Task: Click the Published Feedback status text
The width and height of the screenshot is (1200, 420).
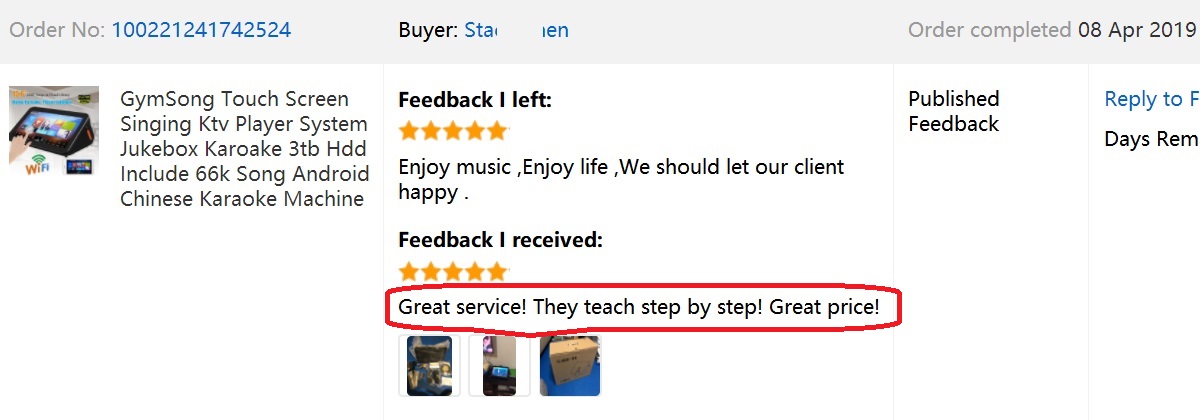Action: point(953,111)
